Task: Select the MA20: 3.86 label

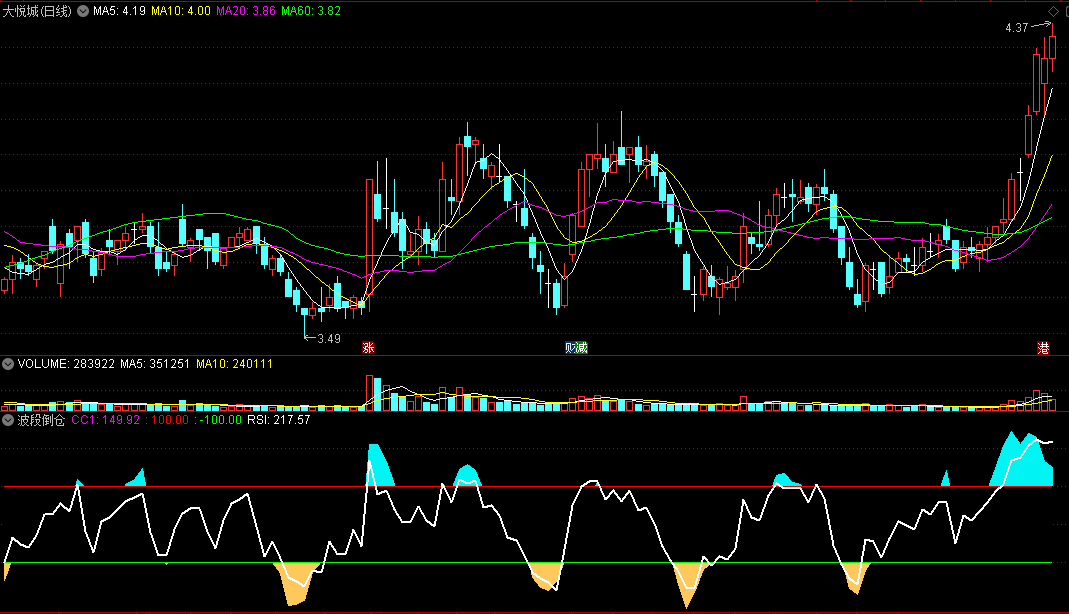Action: [245, 11]
